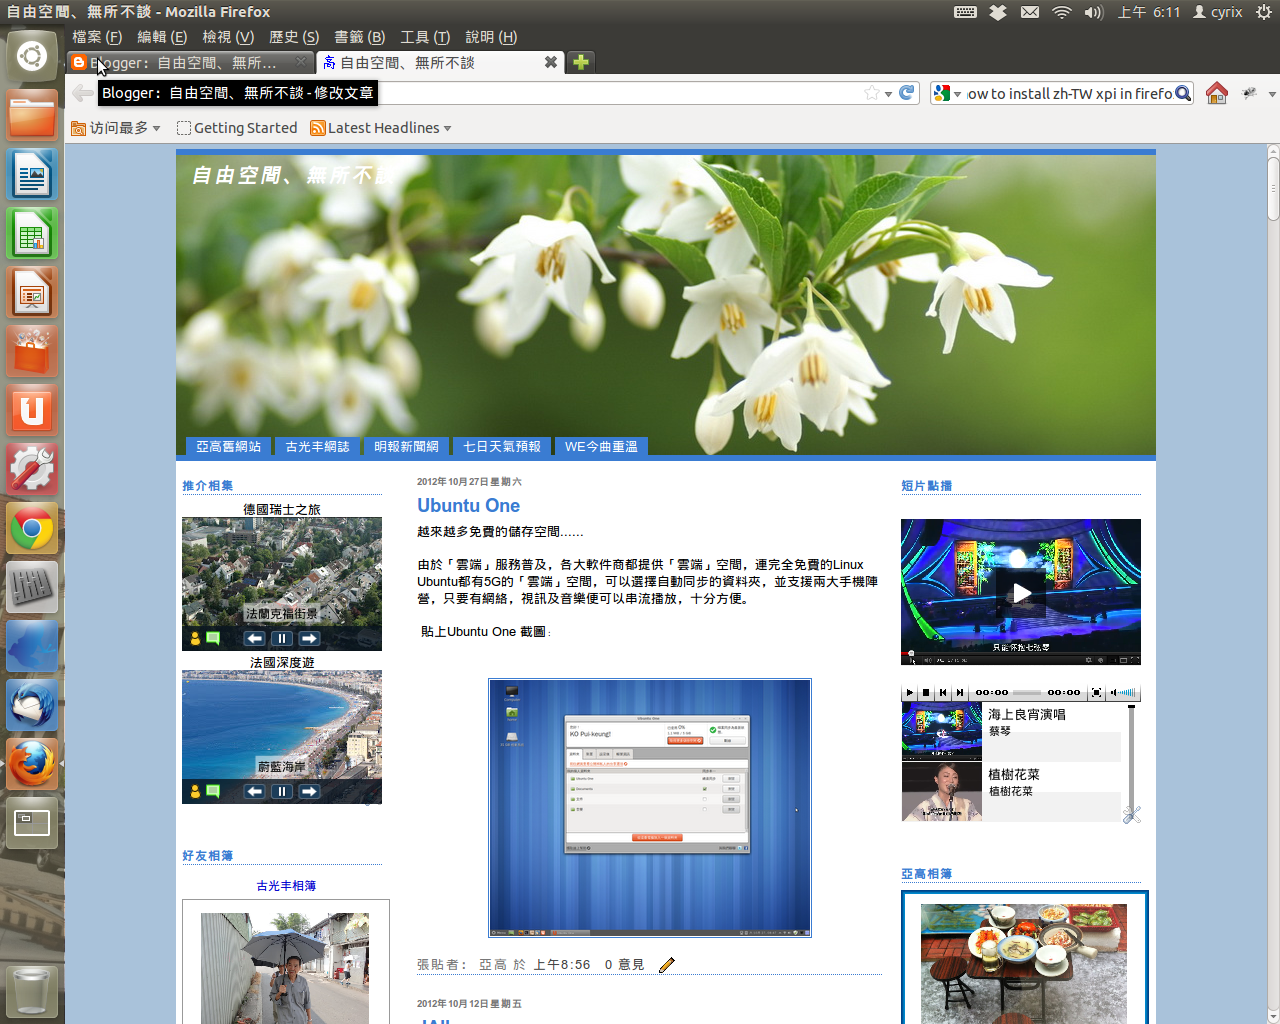The image size is (1280, 1024).
Task: Click the search magnifier icon
Action: click(x=1183, y=93)
